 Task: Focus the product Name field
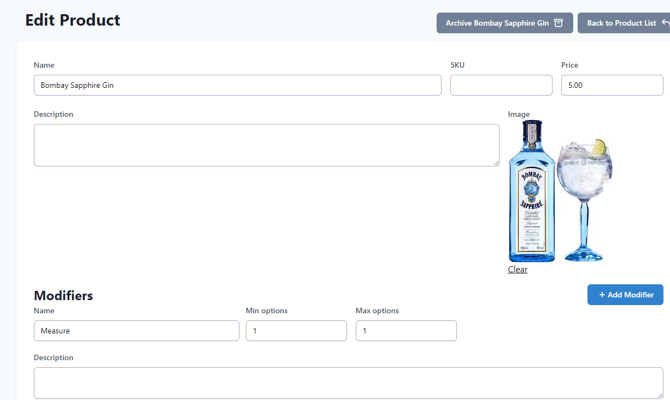pos(237,86)
